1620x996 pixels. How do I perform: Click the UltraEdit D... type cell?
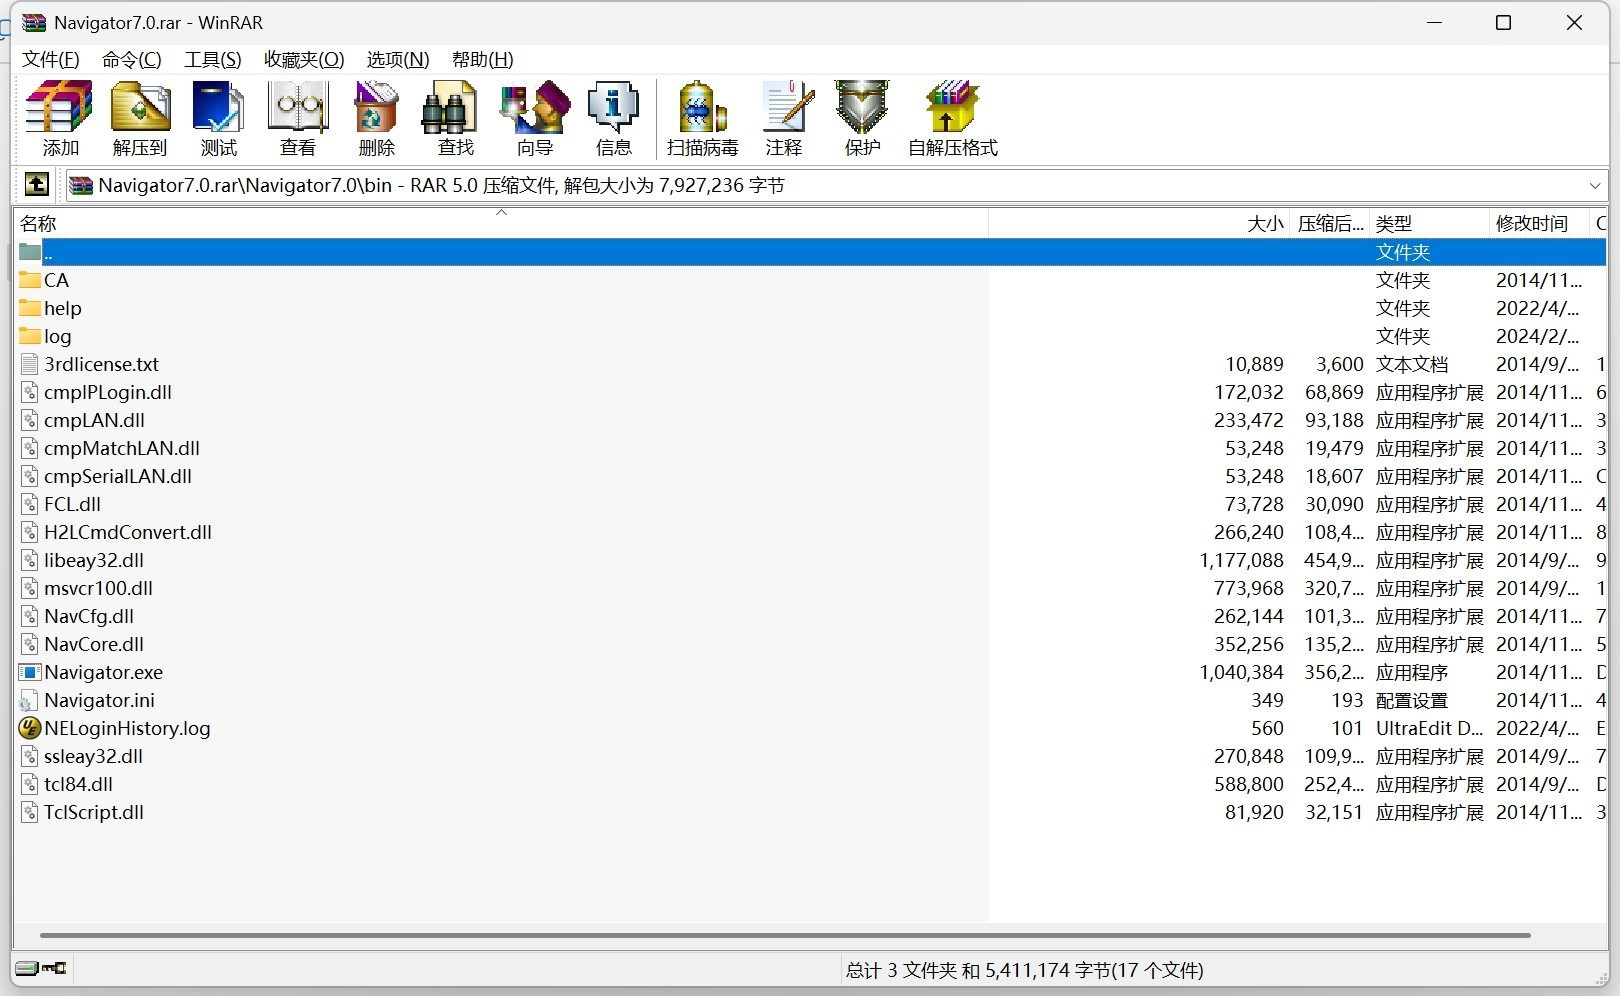[1429, 728]
